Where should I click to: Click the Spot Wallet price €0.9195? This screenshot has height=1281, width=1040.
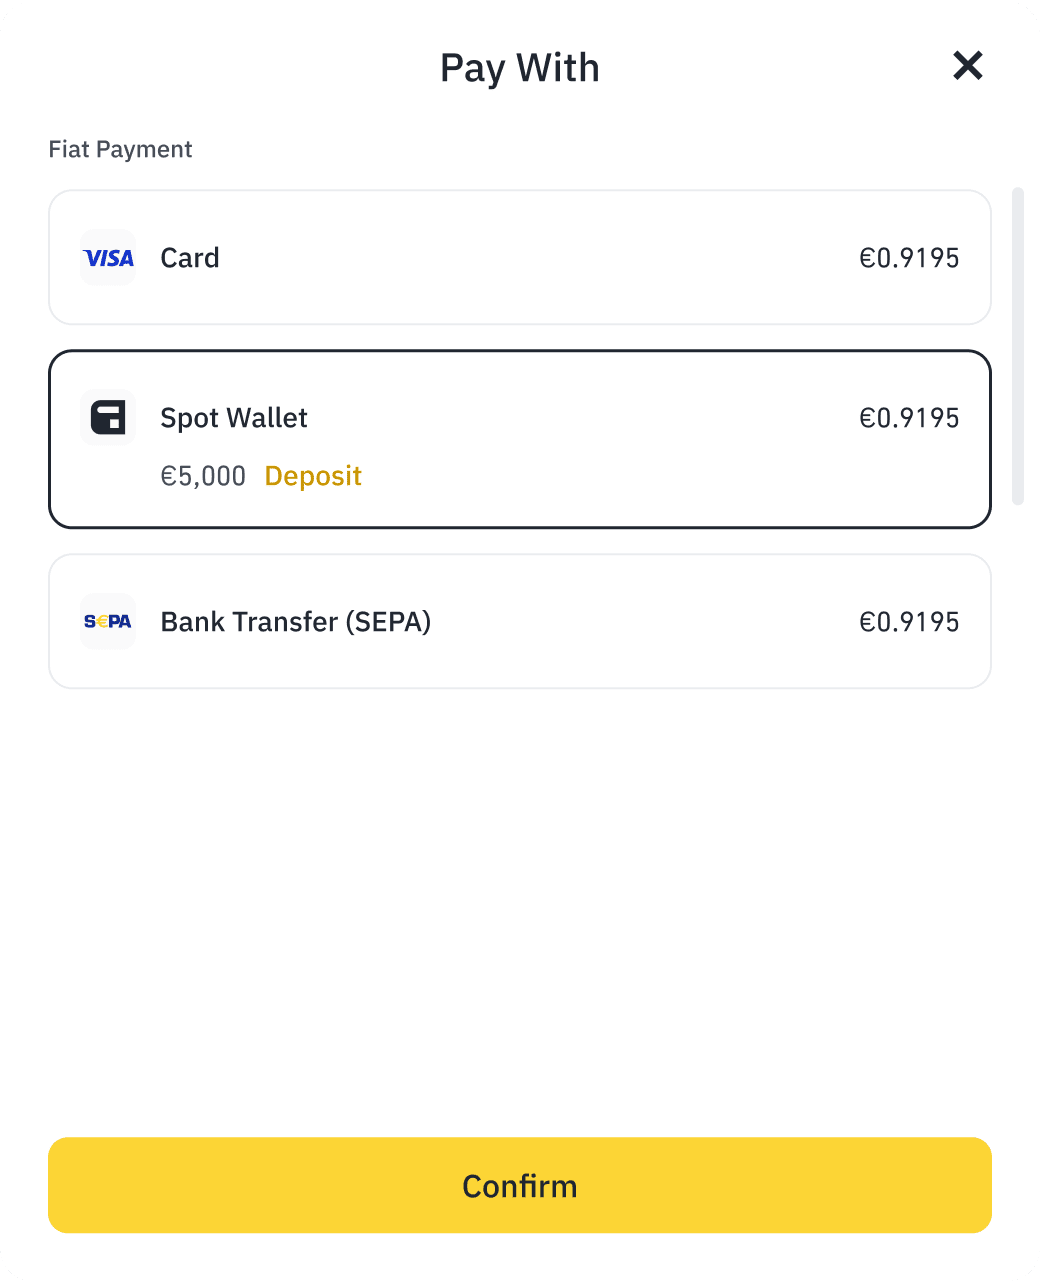click(909, 418)
